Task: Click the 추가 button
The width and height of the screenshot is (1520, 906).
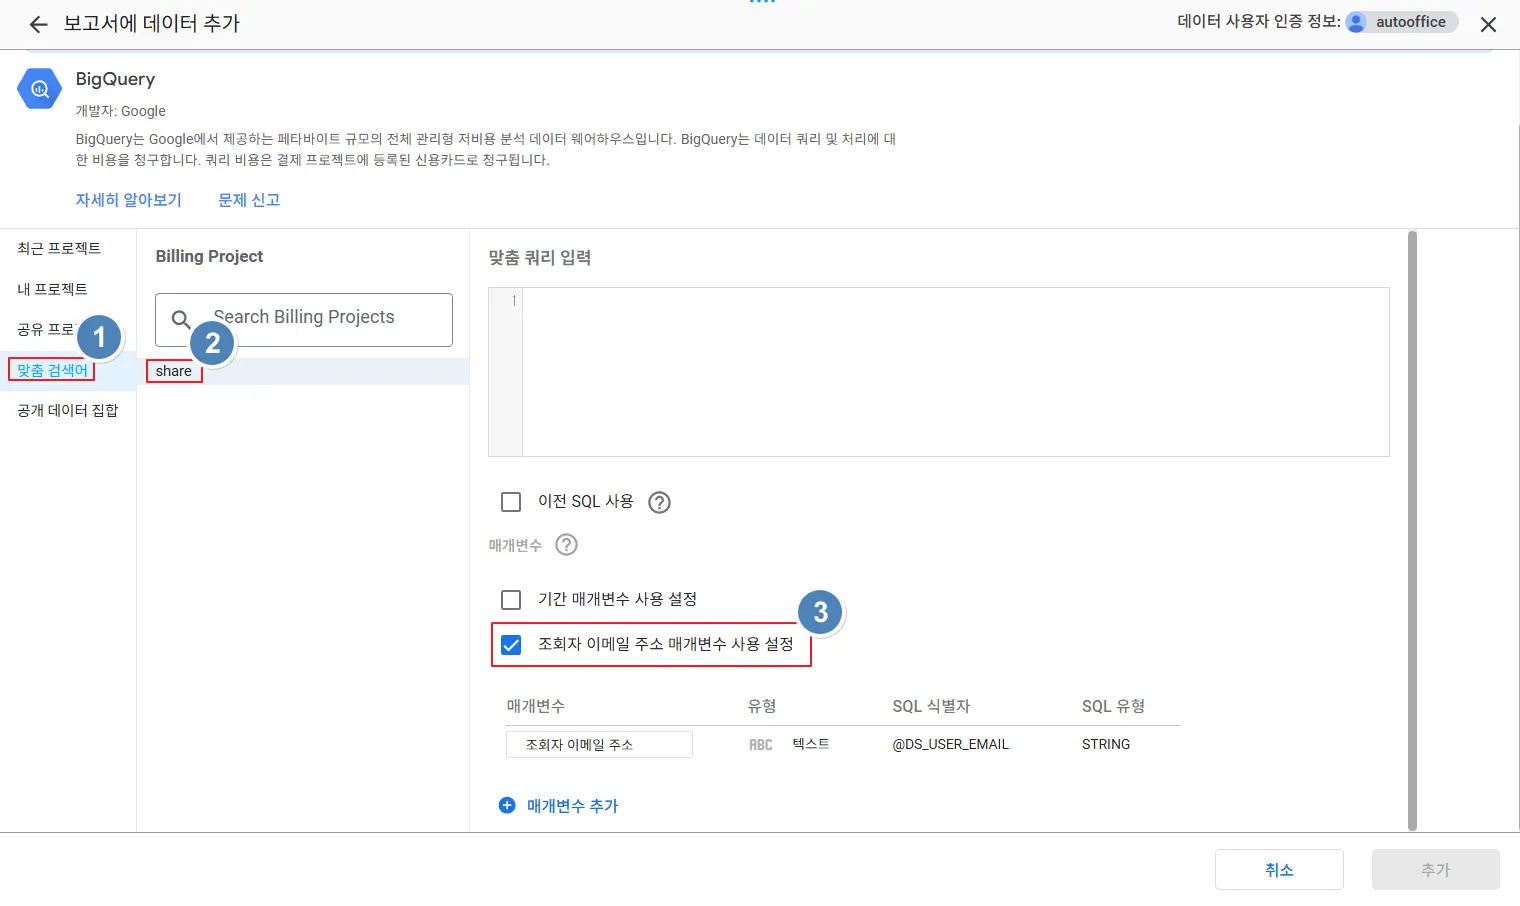Action: [1435, 870]
